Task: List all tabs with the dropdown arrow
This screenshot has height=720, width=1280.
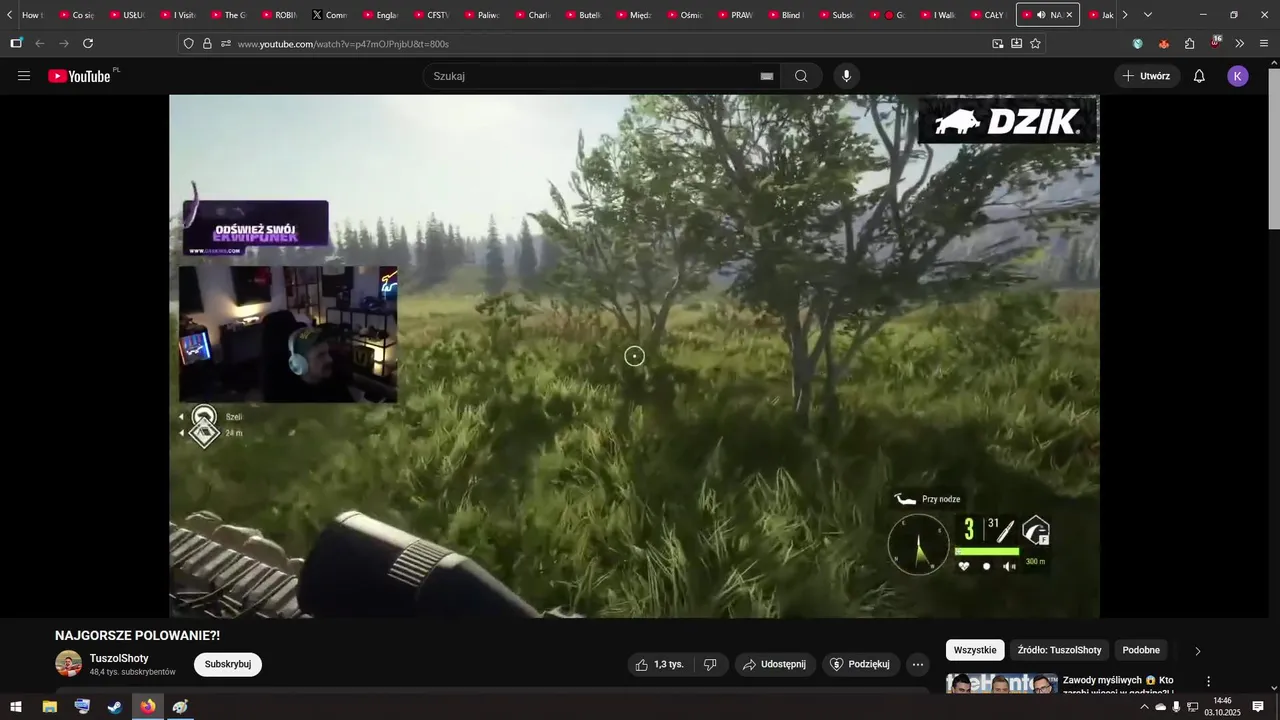Action: click(1147, 15)
